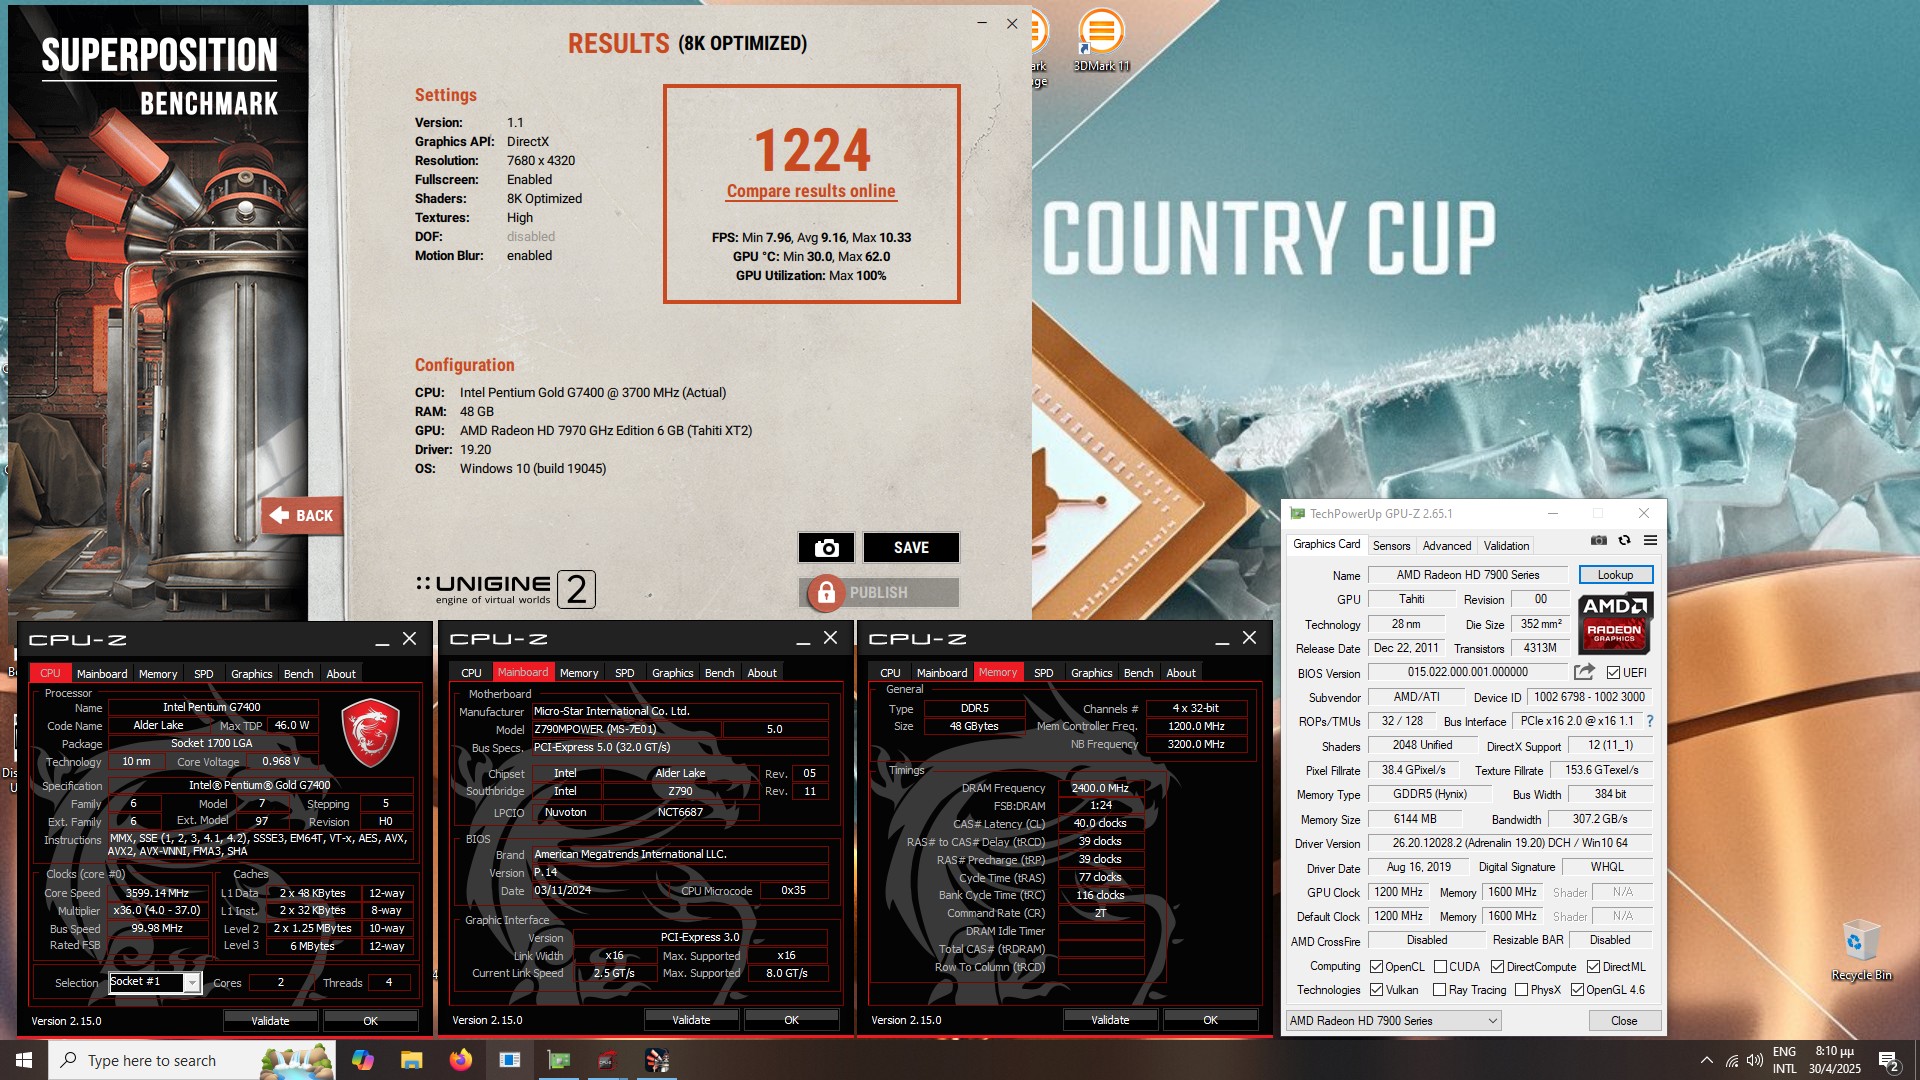Viewport: 1920px width, 1080px height.
Task: Switch to GPU-Z via its taskbar icon
Action: (x=559, y=1060)
